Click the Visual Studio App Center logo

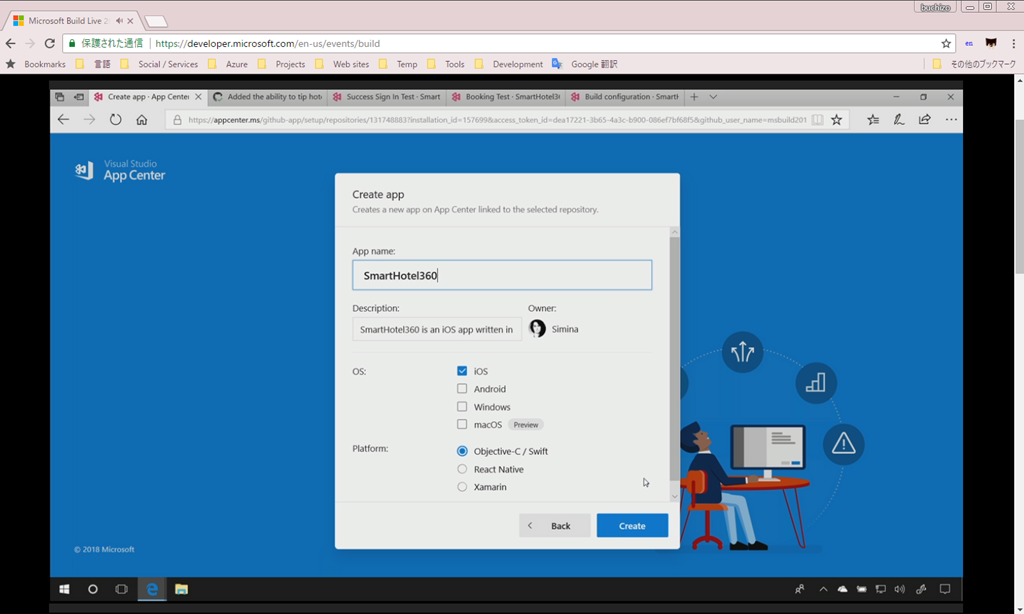(120, 170)
